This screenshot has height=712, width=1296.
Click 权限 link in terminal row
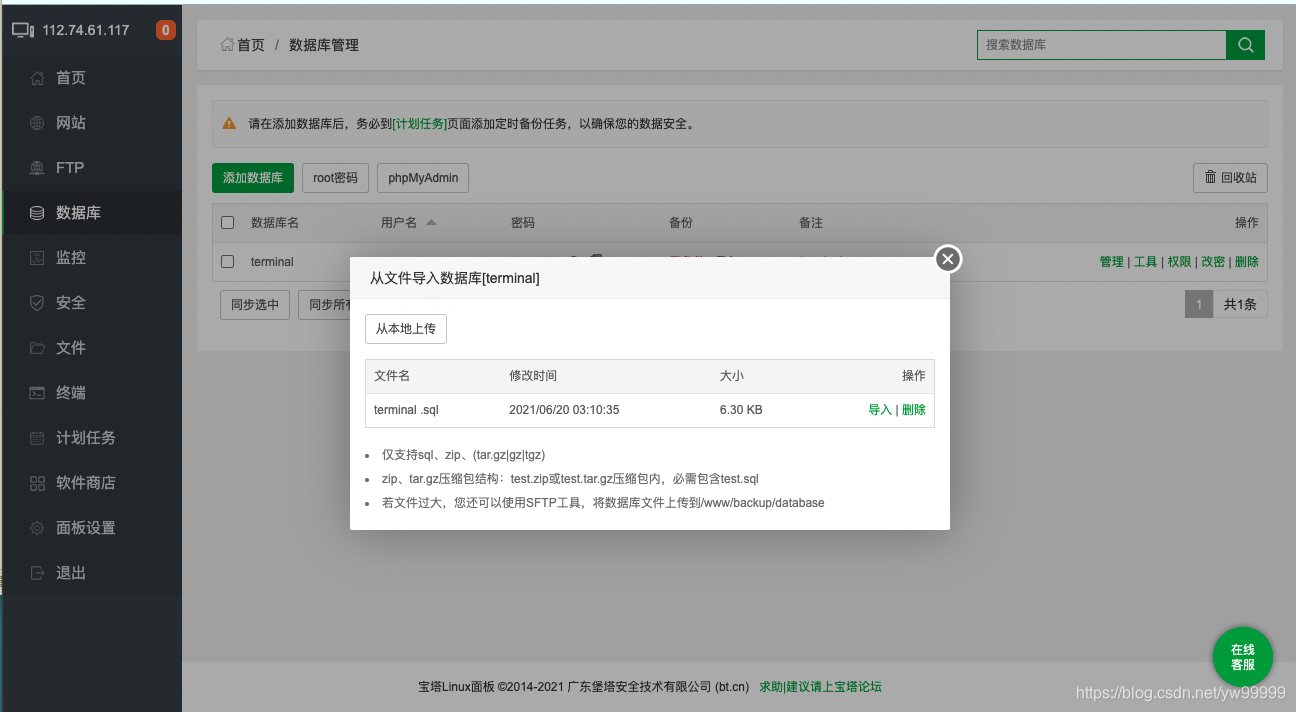(x=1179, y=262)
